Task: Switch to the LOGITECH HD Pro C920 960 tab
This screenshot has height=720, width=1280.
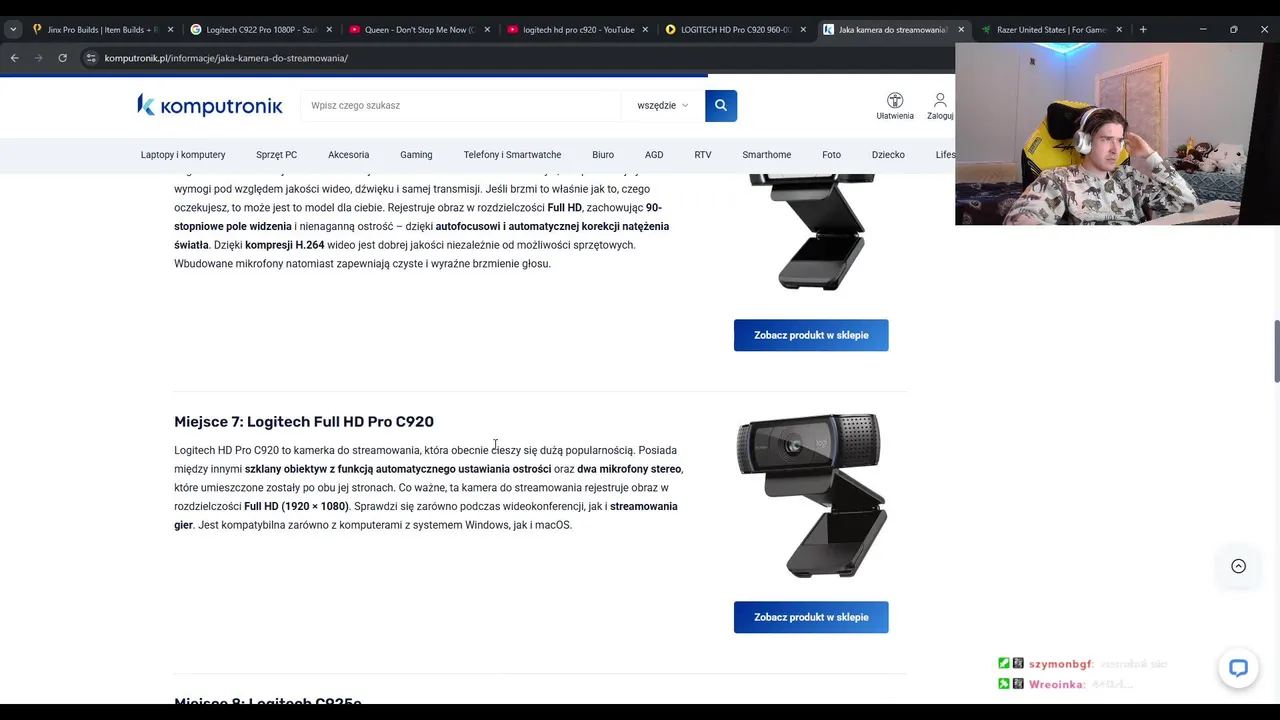Action: (x=734, y=30)
